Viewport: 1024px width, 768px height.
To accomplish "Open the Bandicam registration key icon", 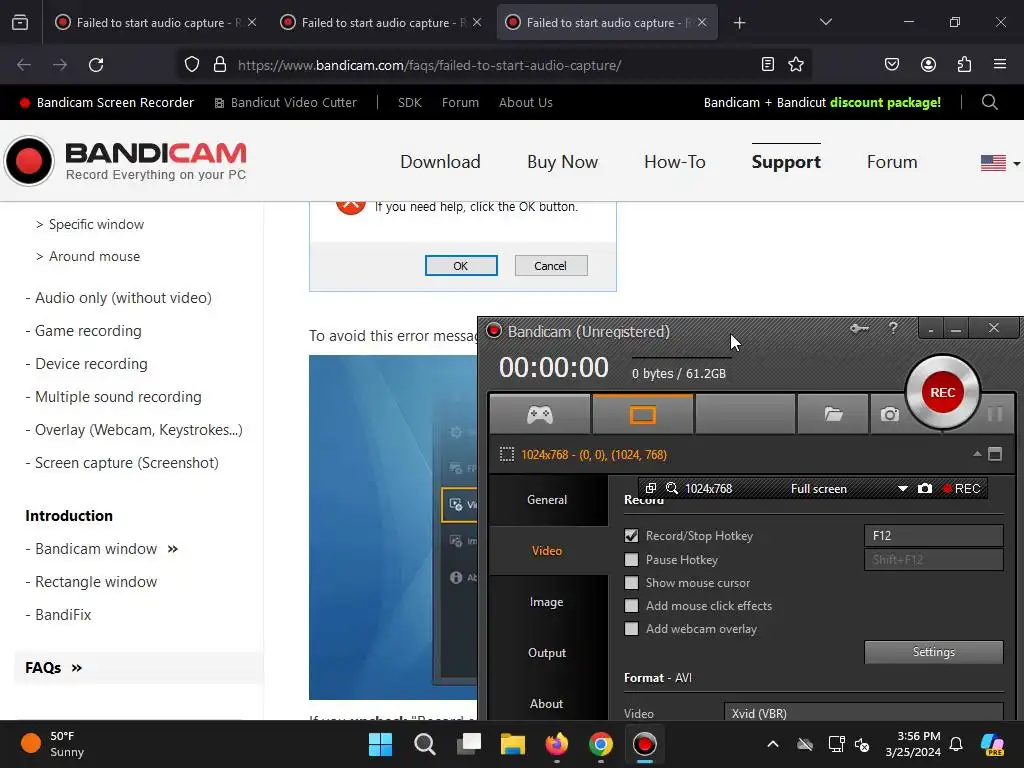I will (859, 328).
